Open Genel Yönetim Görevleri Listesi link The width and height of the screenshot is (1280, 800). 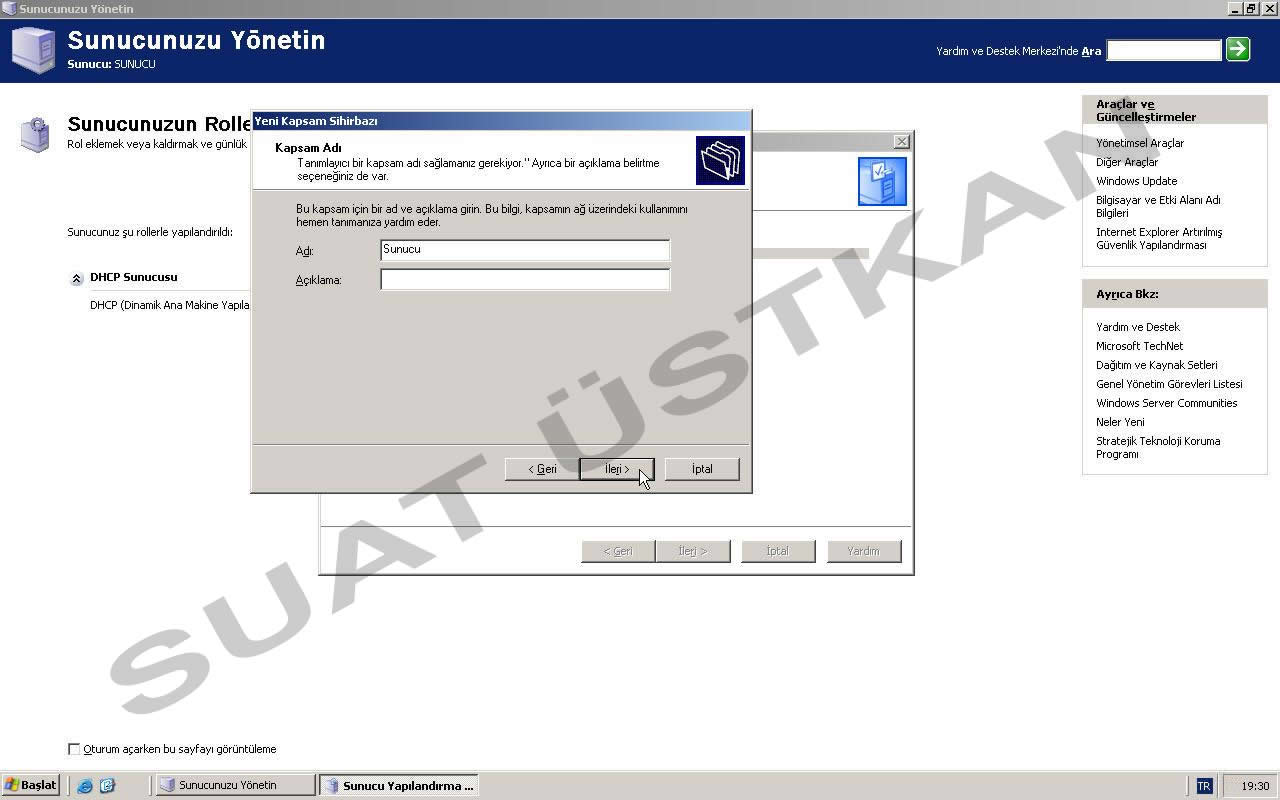pos(1169,384)
